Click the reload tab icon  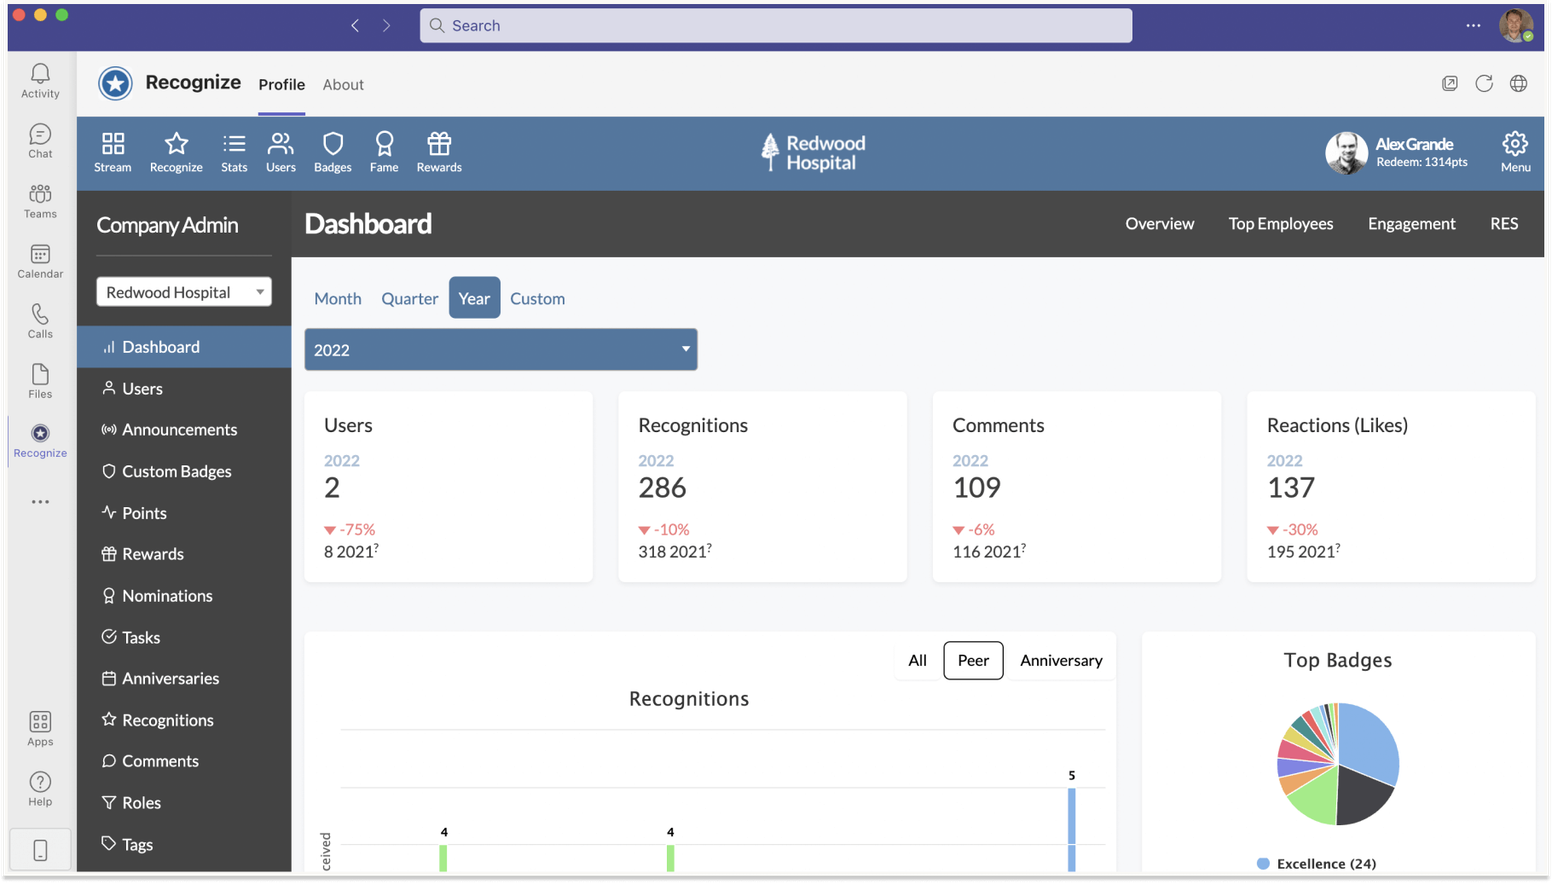pyautogui.click(x=1484, y=84)
